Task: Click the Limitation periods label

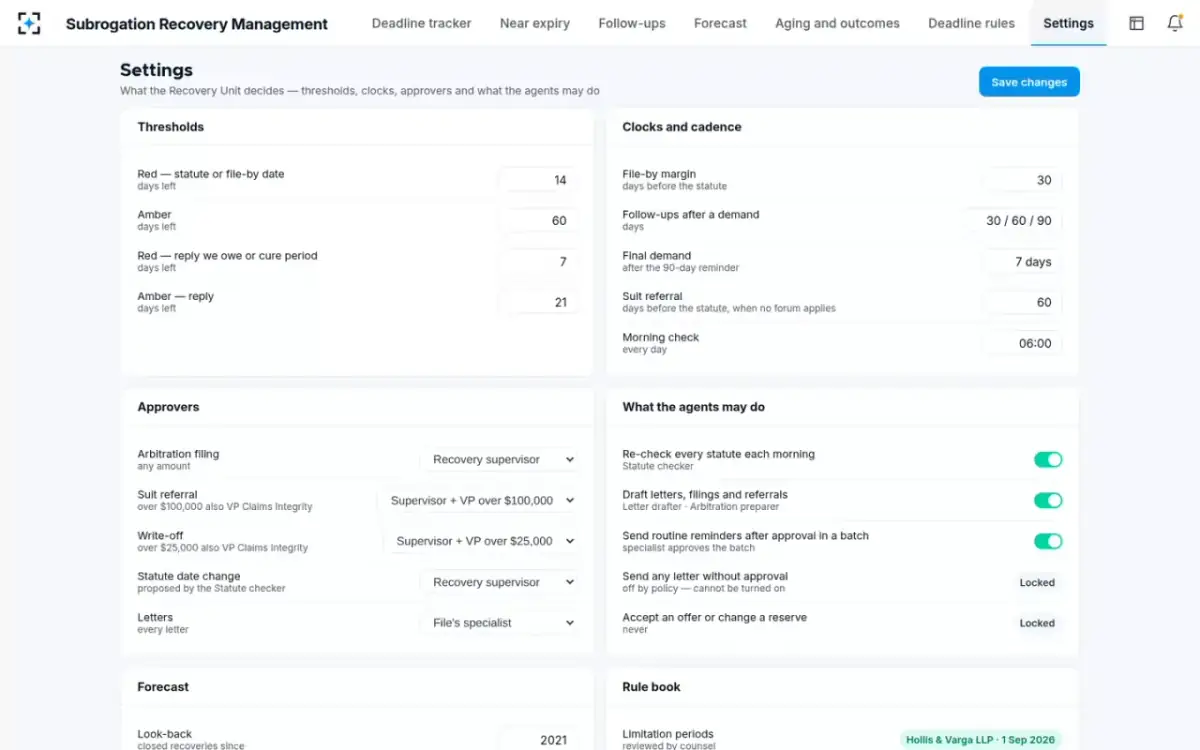Action: pyautogui.click(x=668, y=734)
